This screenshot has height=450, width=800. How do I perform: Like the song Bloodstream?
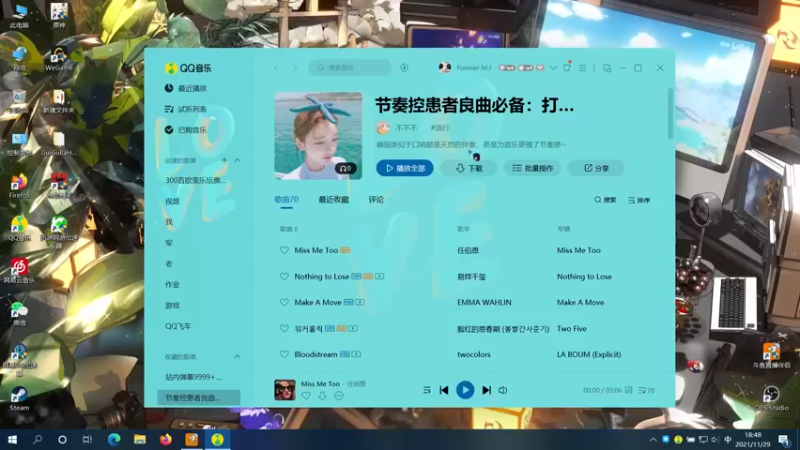coord(284,354)
